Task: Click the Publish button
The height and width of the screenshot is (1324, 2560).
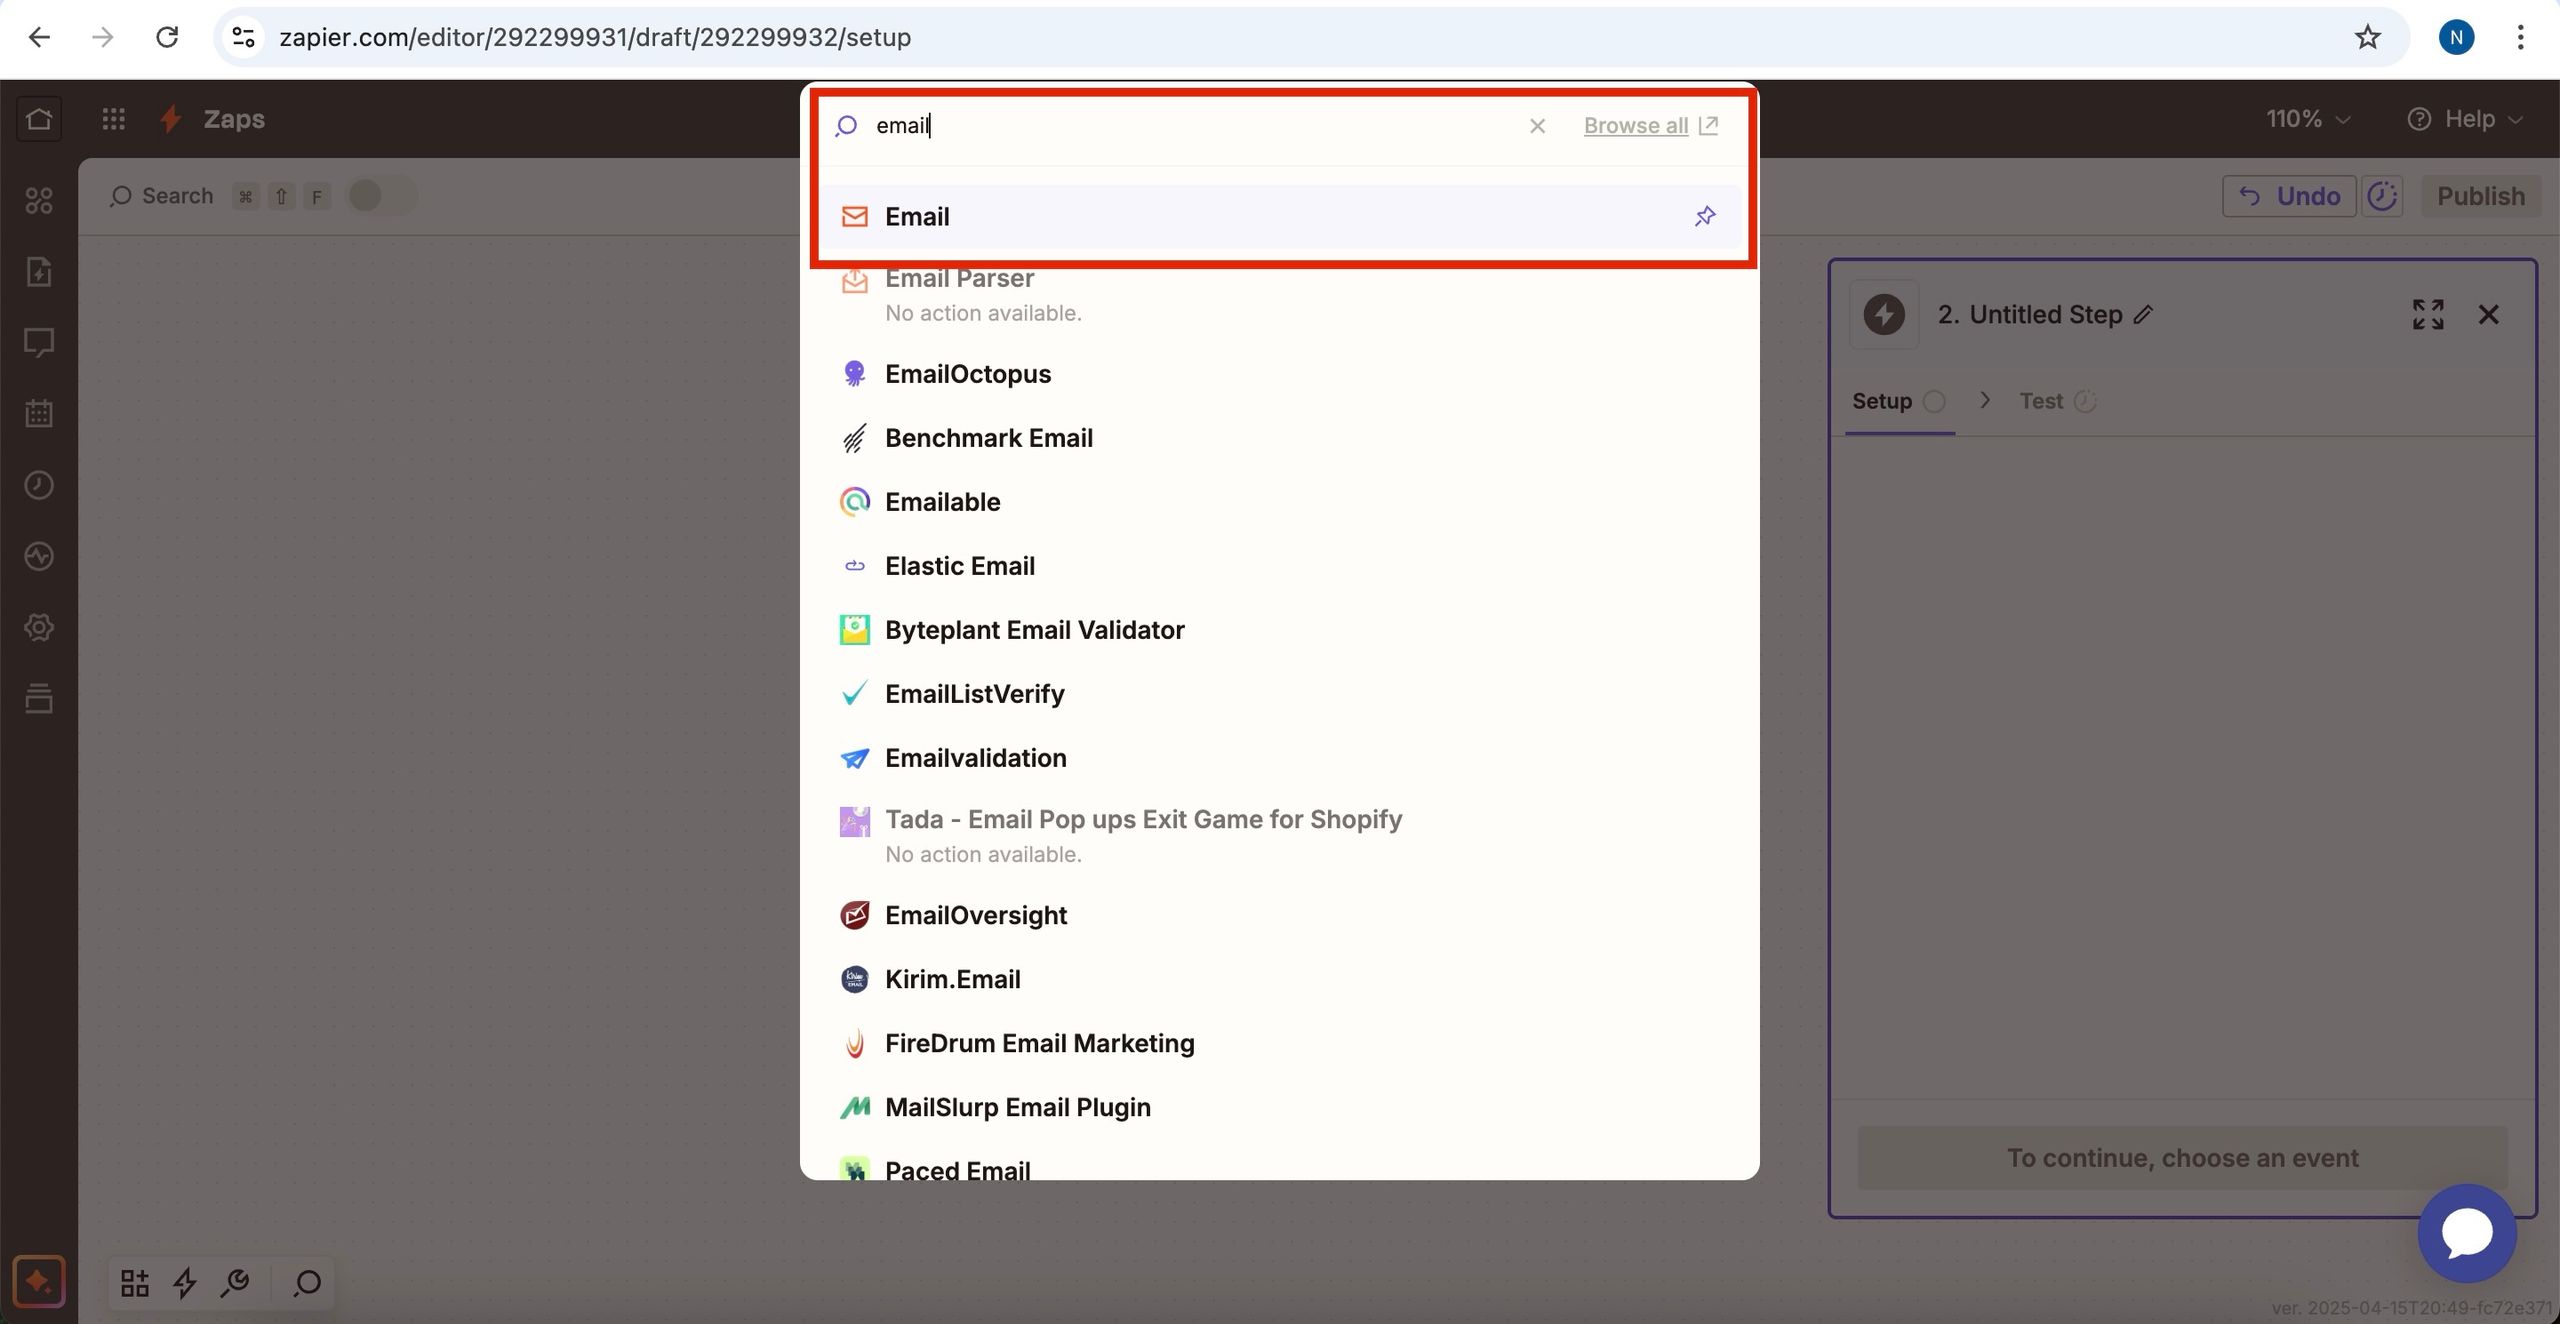Action: (2480, 196)
